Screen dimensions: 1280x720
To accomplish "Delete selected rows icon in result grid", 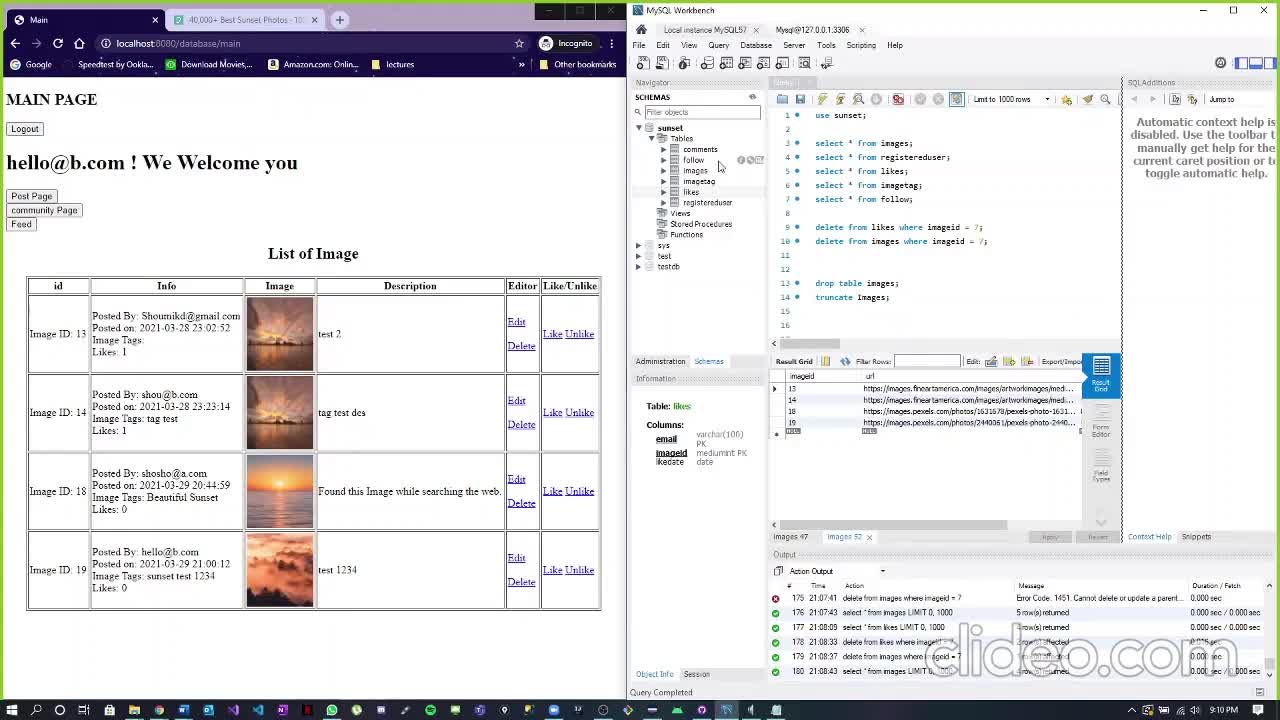I will (x=1027, y=361).
